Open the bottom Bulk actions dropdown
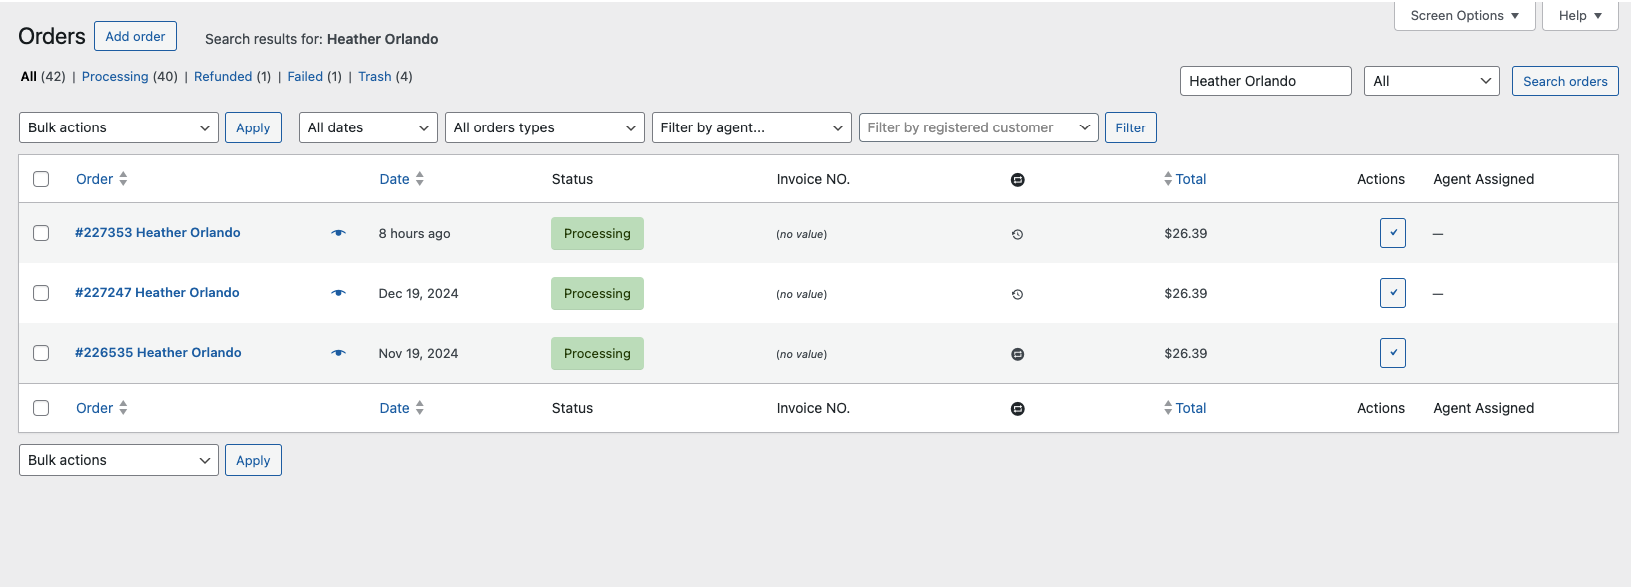1631x587 pixels. (119, 460)
